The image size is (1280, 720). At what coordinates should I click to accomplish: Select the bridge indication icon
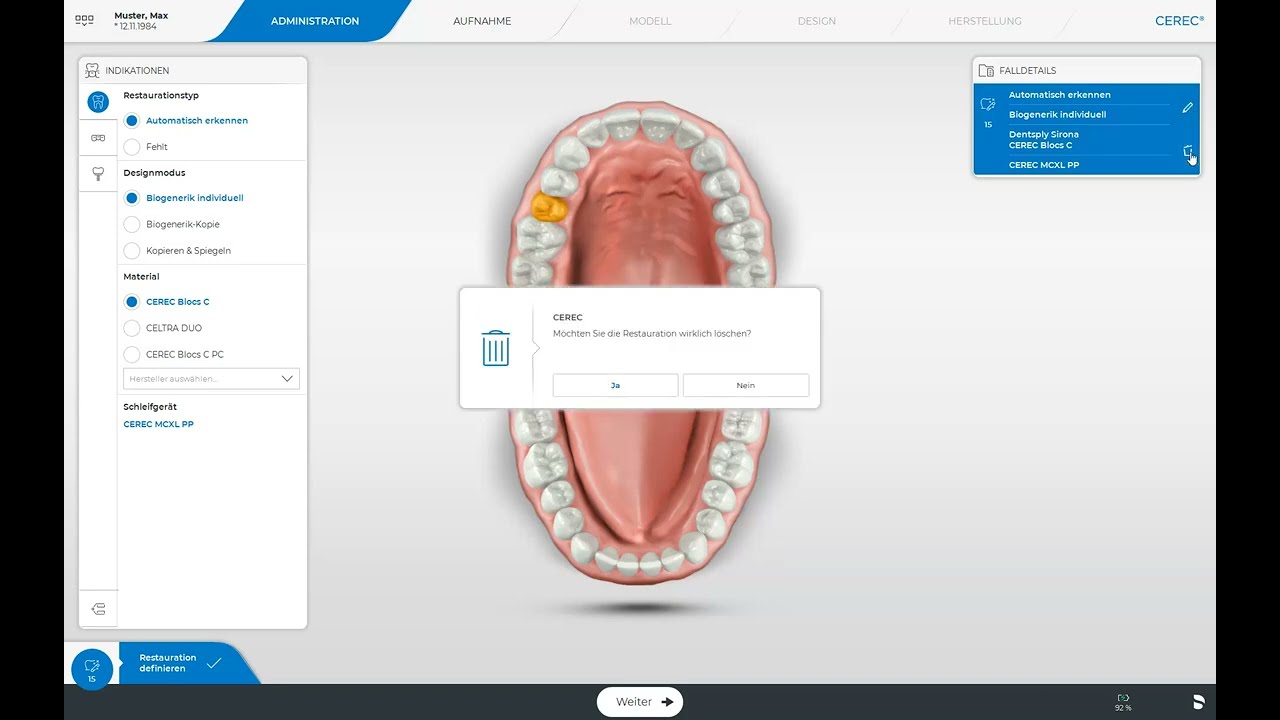click(x=98, y=138)
